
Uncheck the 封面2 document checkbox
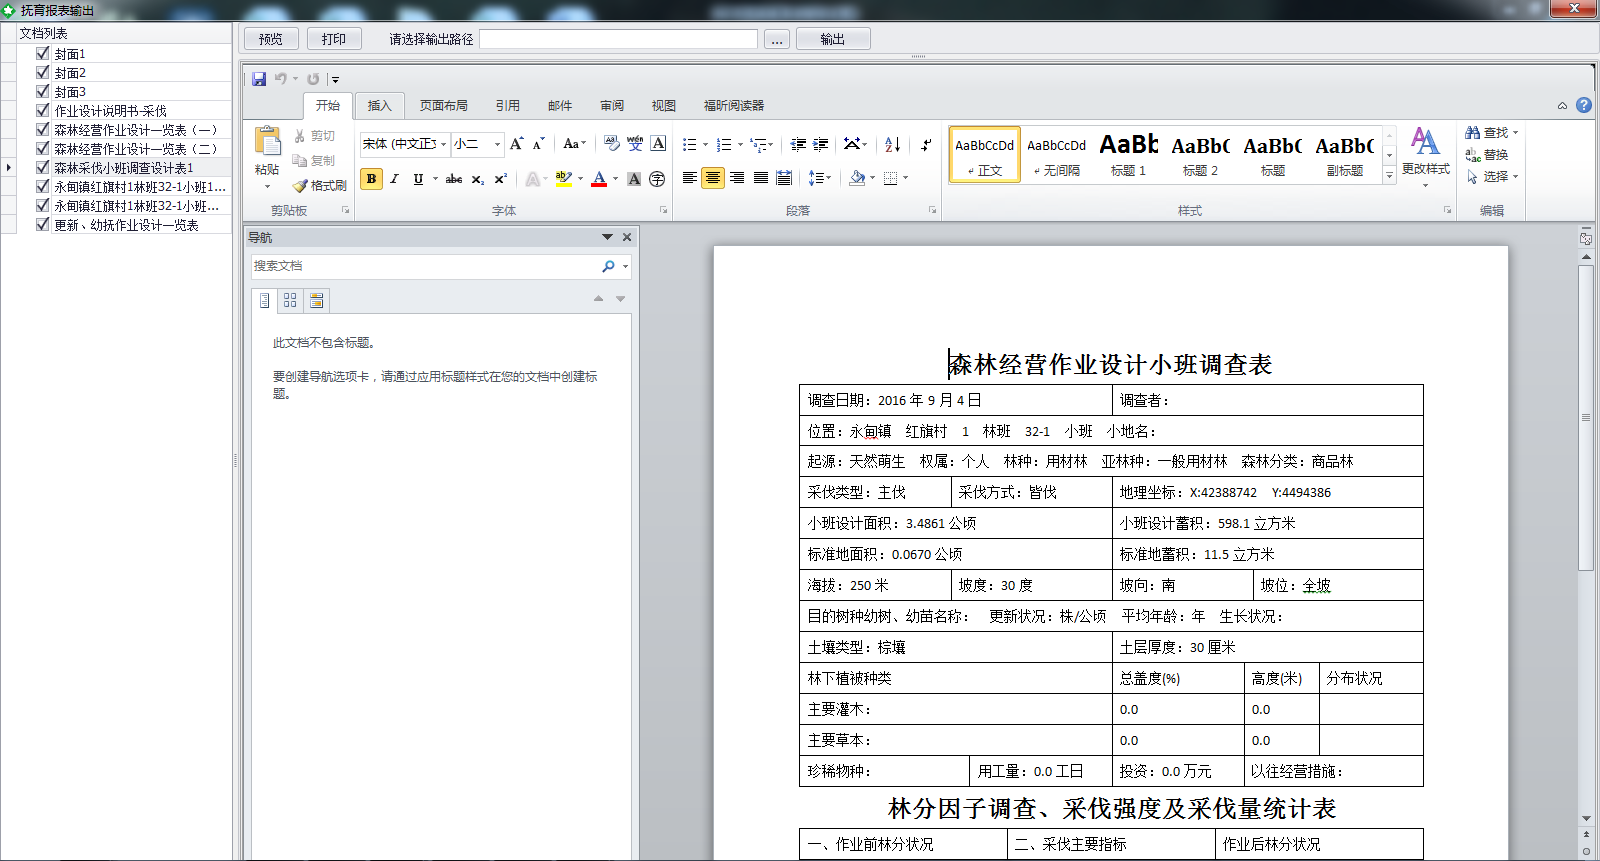click(42, 72)
